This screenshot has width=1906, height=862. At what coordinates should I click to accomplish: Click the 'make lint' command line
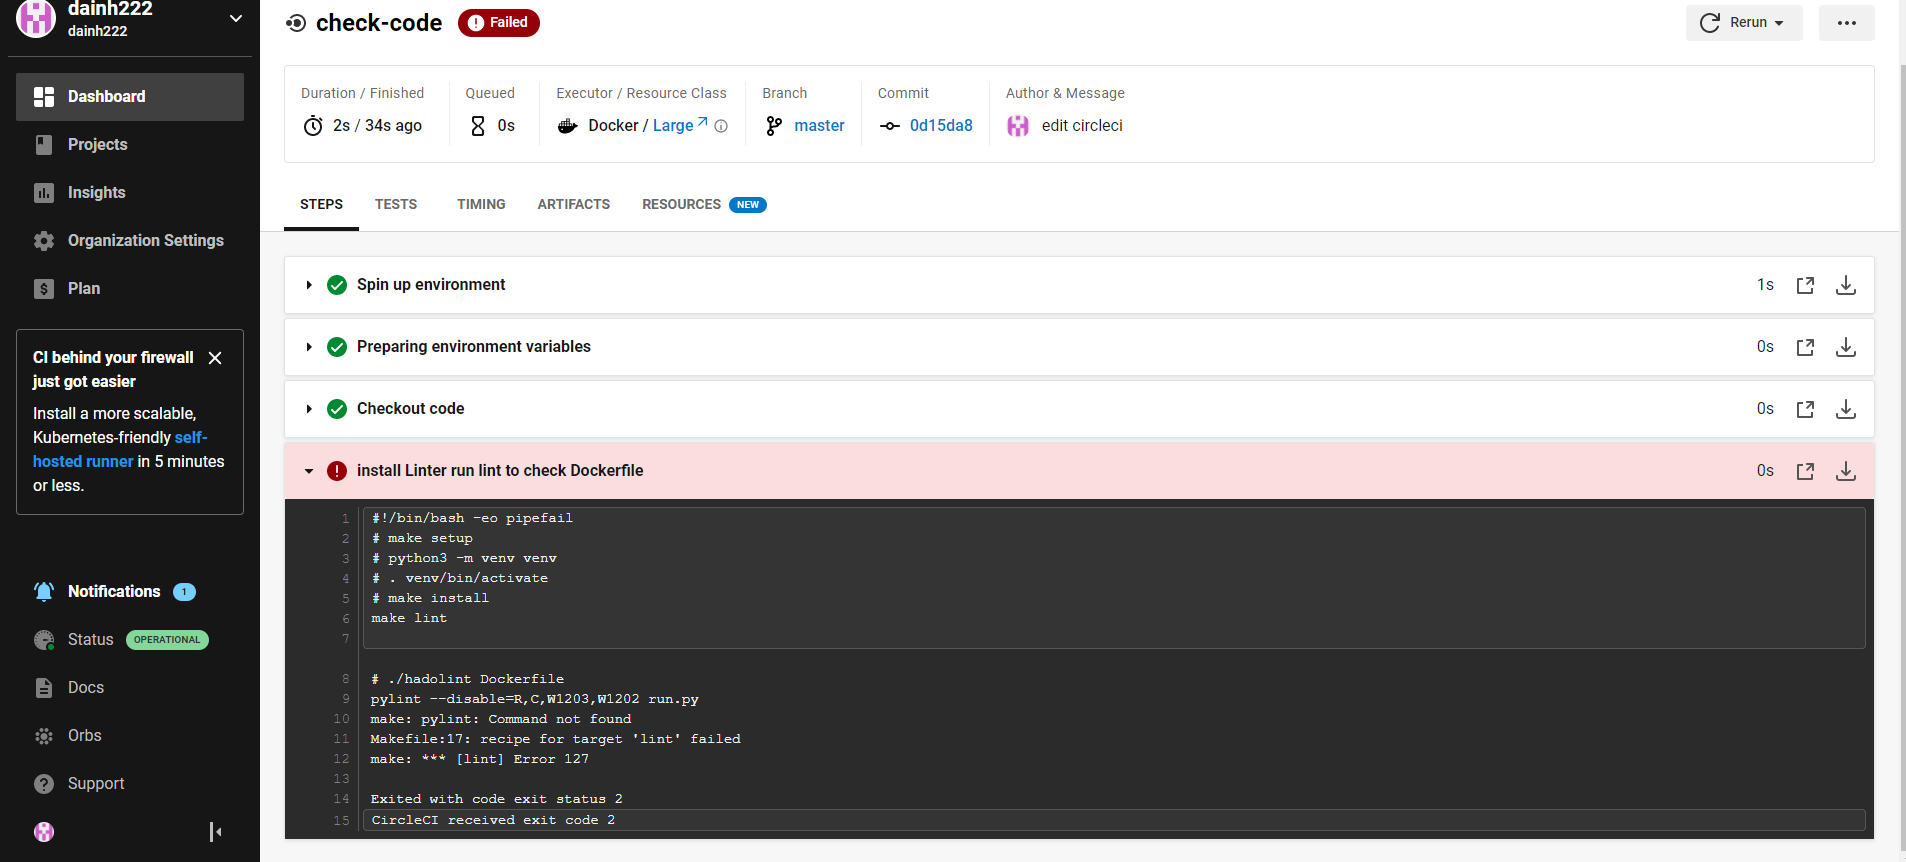pos(409,619)
